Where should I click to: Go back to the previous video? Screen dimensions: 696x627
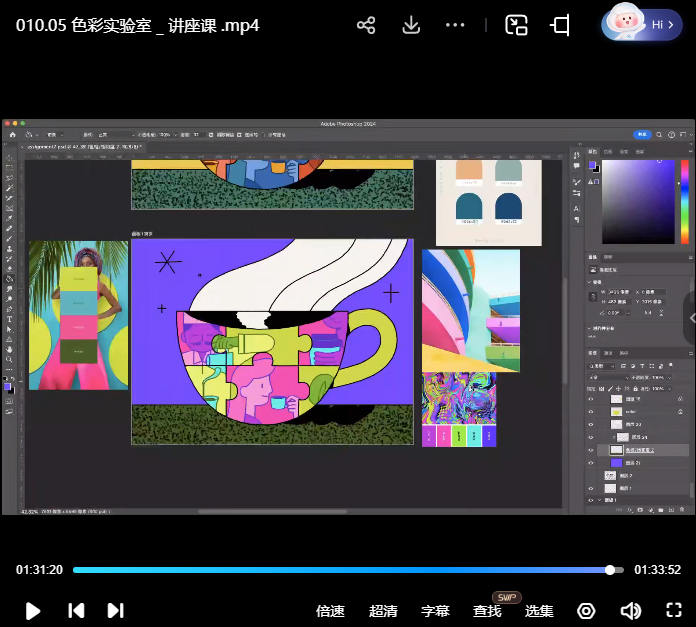click(76, 610)
